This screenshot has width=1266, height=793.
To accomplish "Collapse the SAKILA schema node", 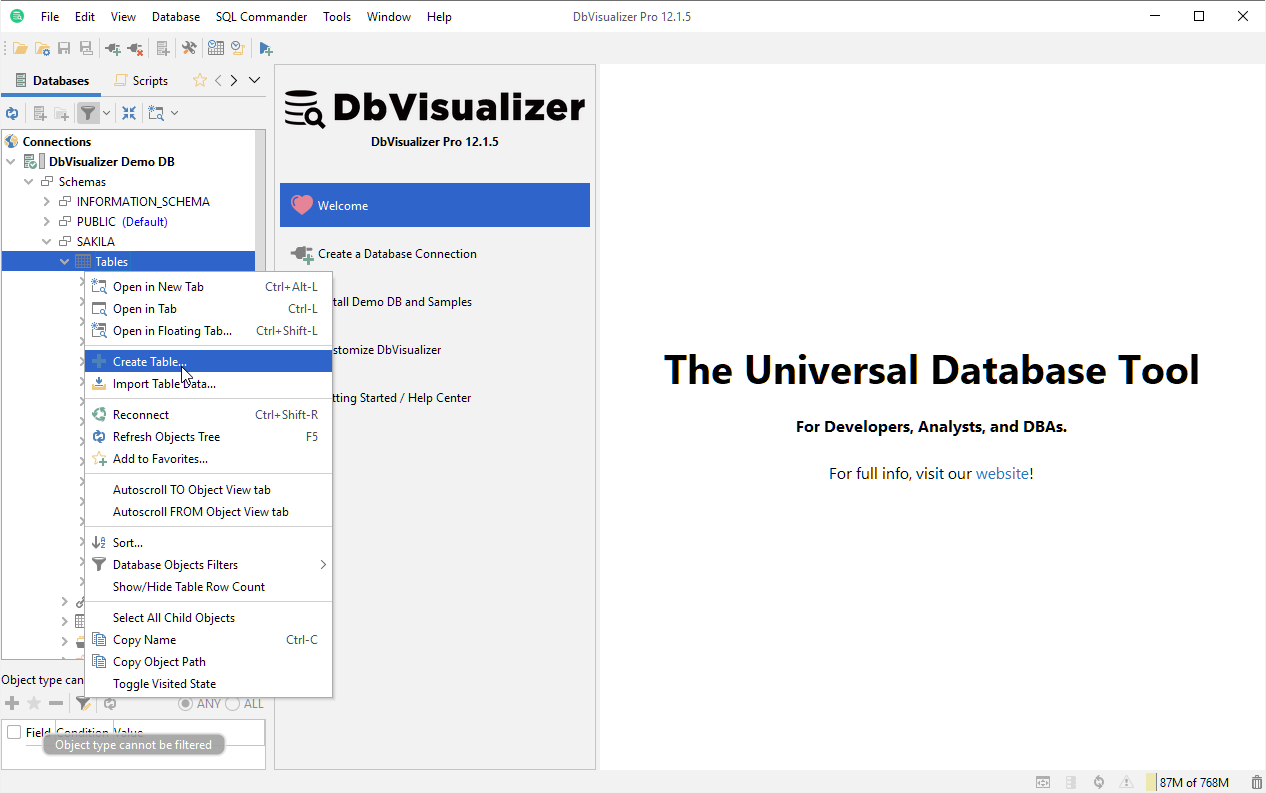I will pyautogui.click(x=46, y=242).
